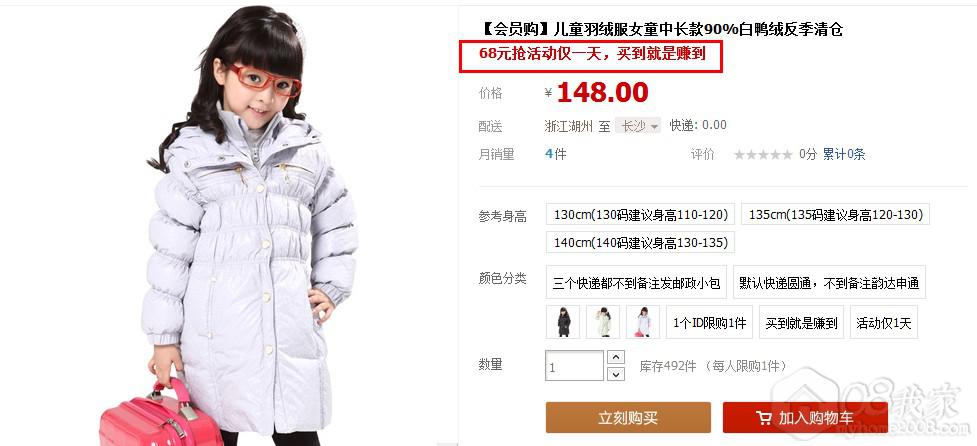Select option 三个快递都不到备注发邮政小包
The width and height of the screenshot is (977, 446).
(x=636, y=283)
